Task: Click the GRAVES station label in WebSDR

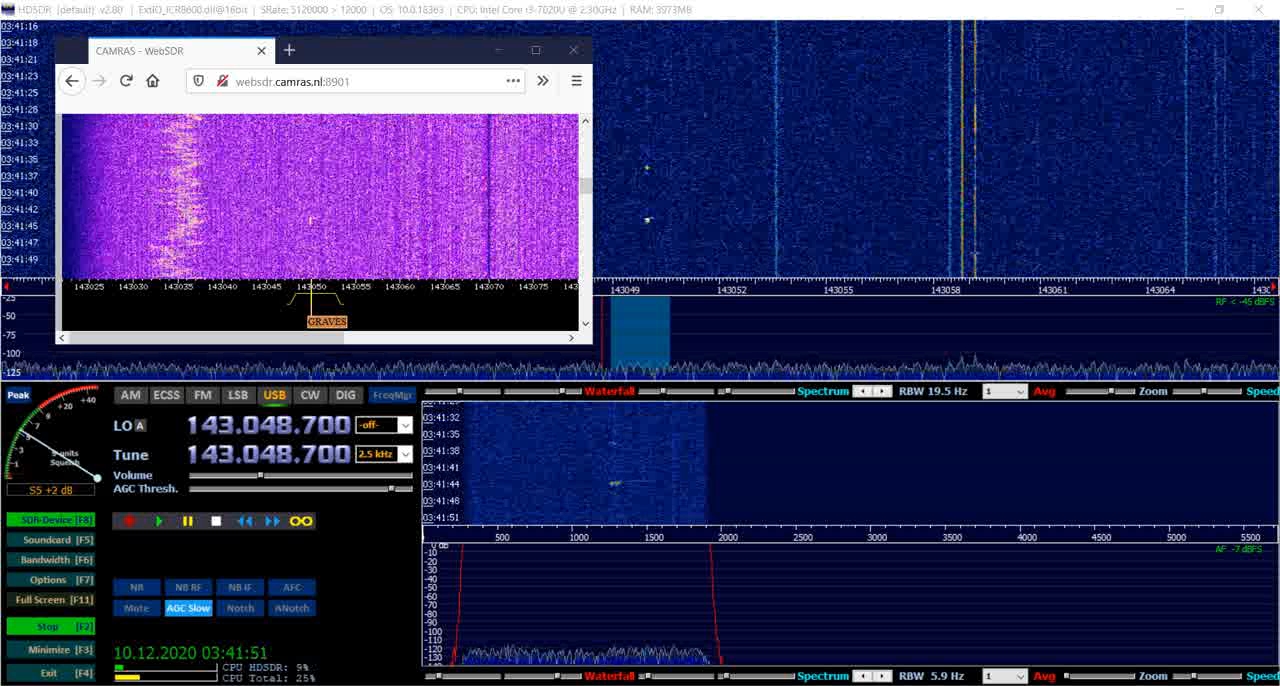Action: [x=327, y=322]
